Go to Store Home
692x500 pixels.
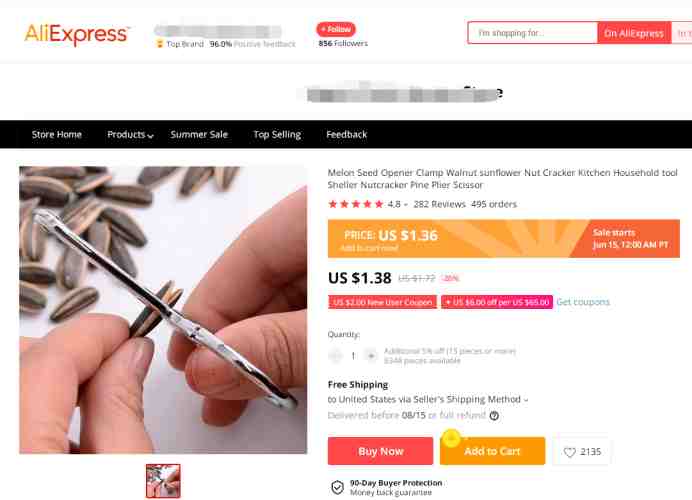point(56,135)
